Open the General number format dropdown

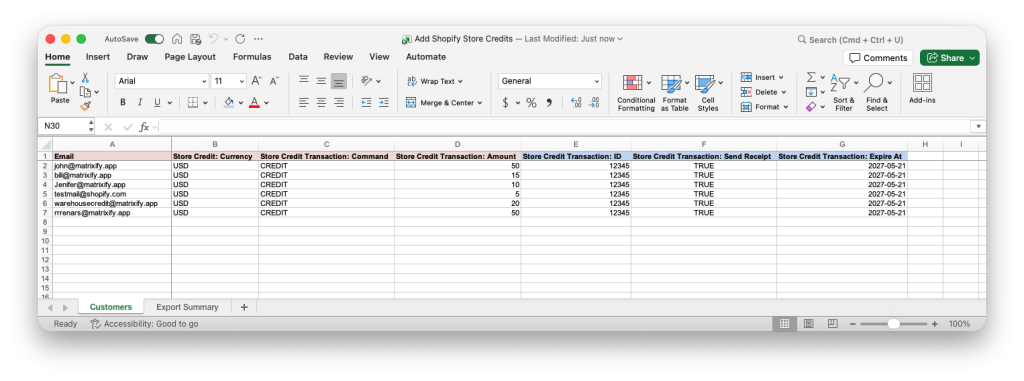pyautogui.click(x=597, y=82)
